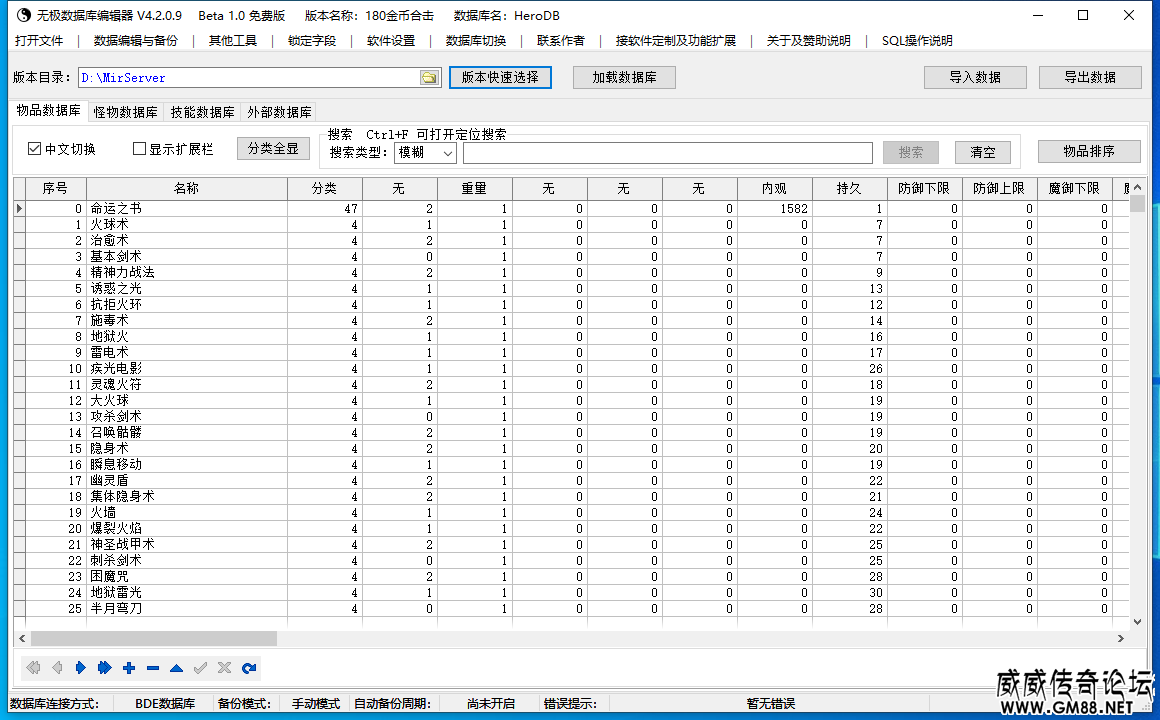Click horizontal scrollbar right arrow
Screen dimensions: 1160x720
pyautogui.click(x=1121, y=638)
